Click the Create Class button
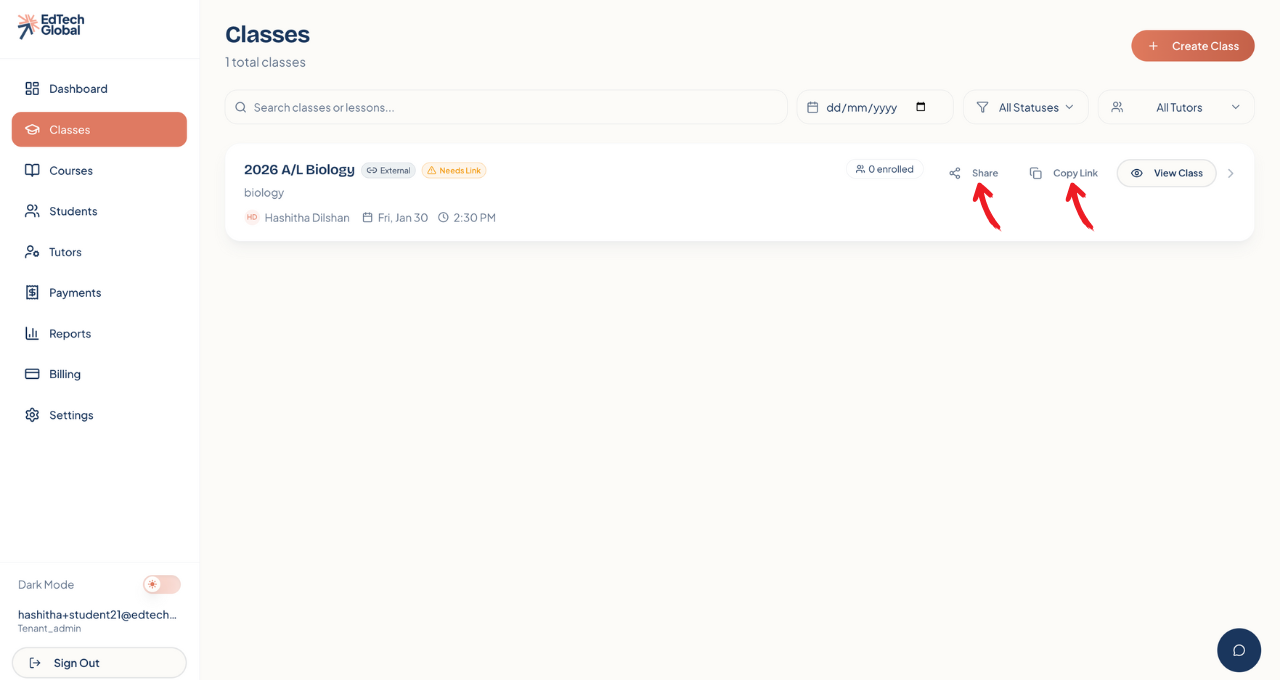Screen dimensions: 1280x680 point(1192,46)
